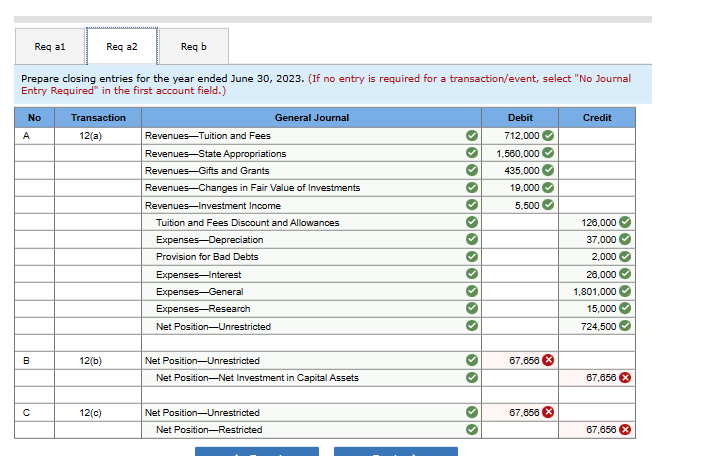
Task: Click red X next to 12(c) credit amount
Action: (625, 429)
